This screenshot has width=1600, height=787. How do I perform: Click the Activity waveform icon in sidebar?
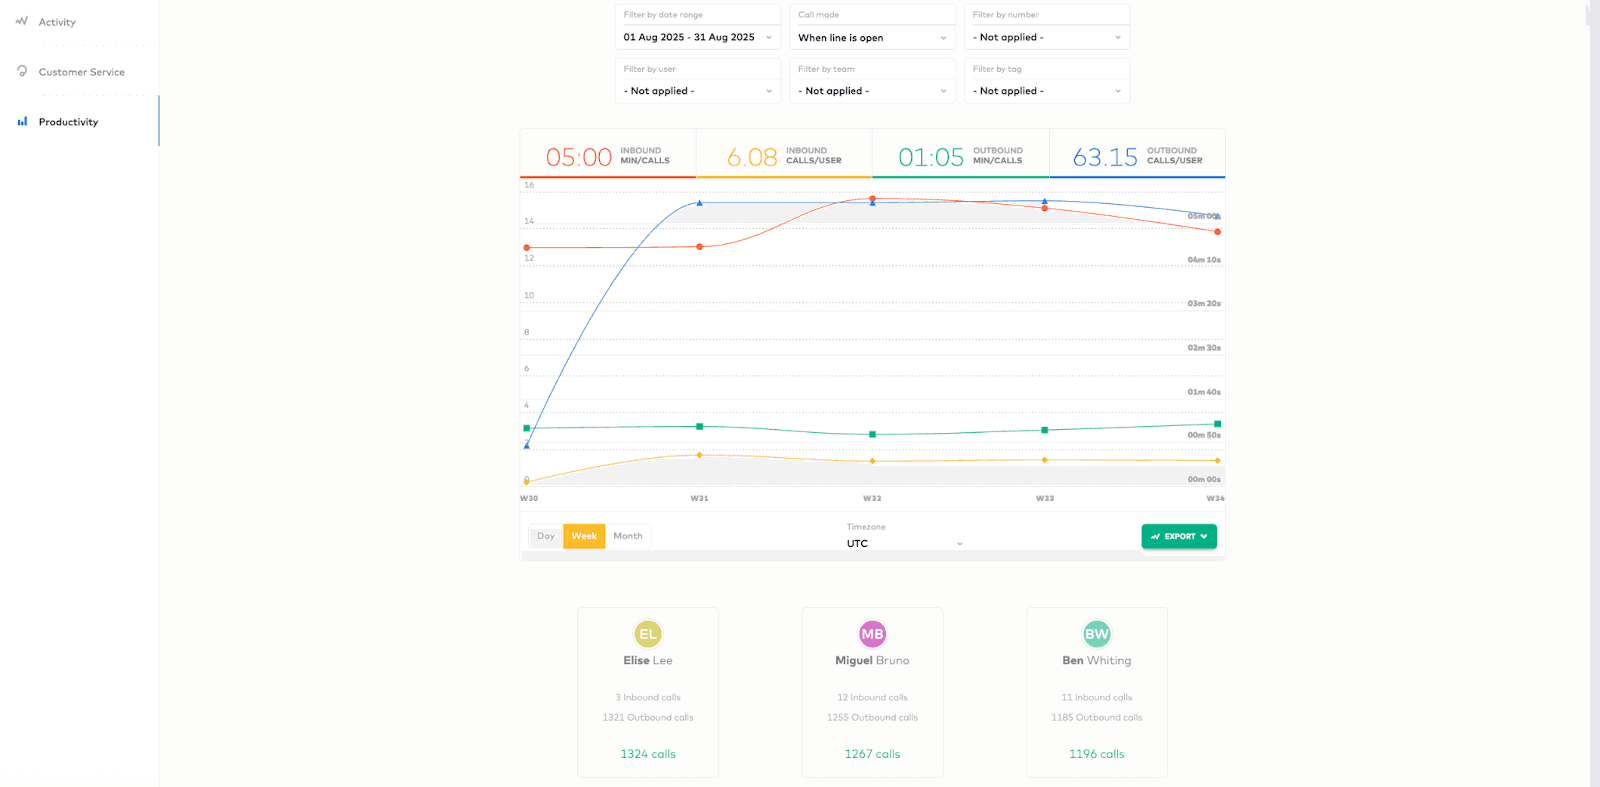point(22,21)
